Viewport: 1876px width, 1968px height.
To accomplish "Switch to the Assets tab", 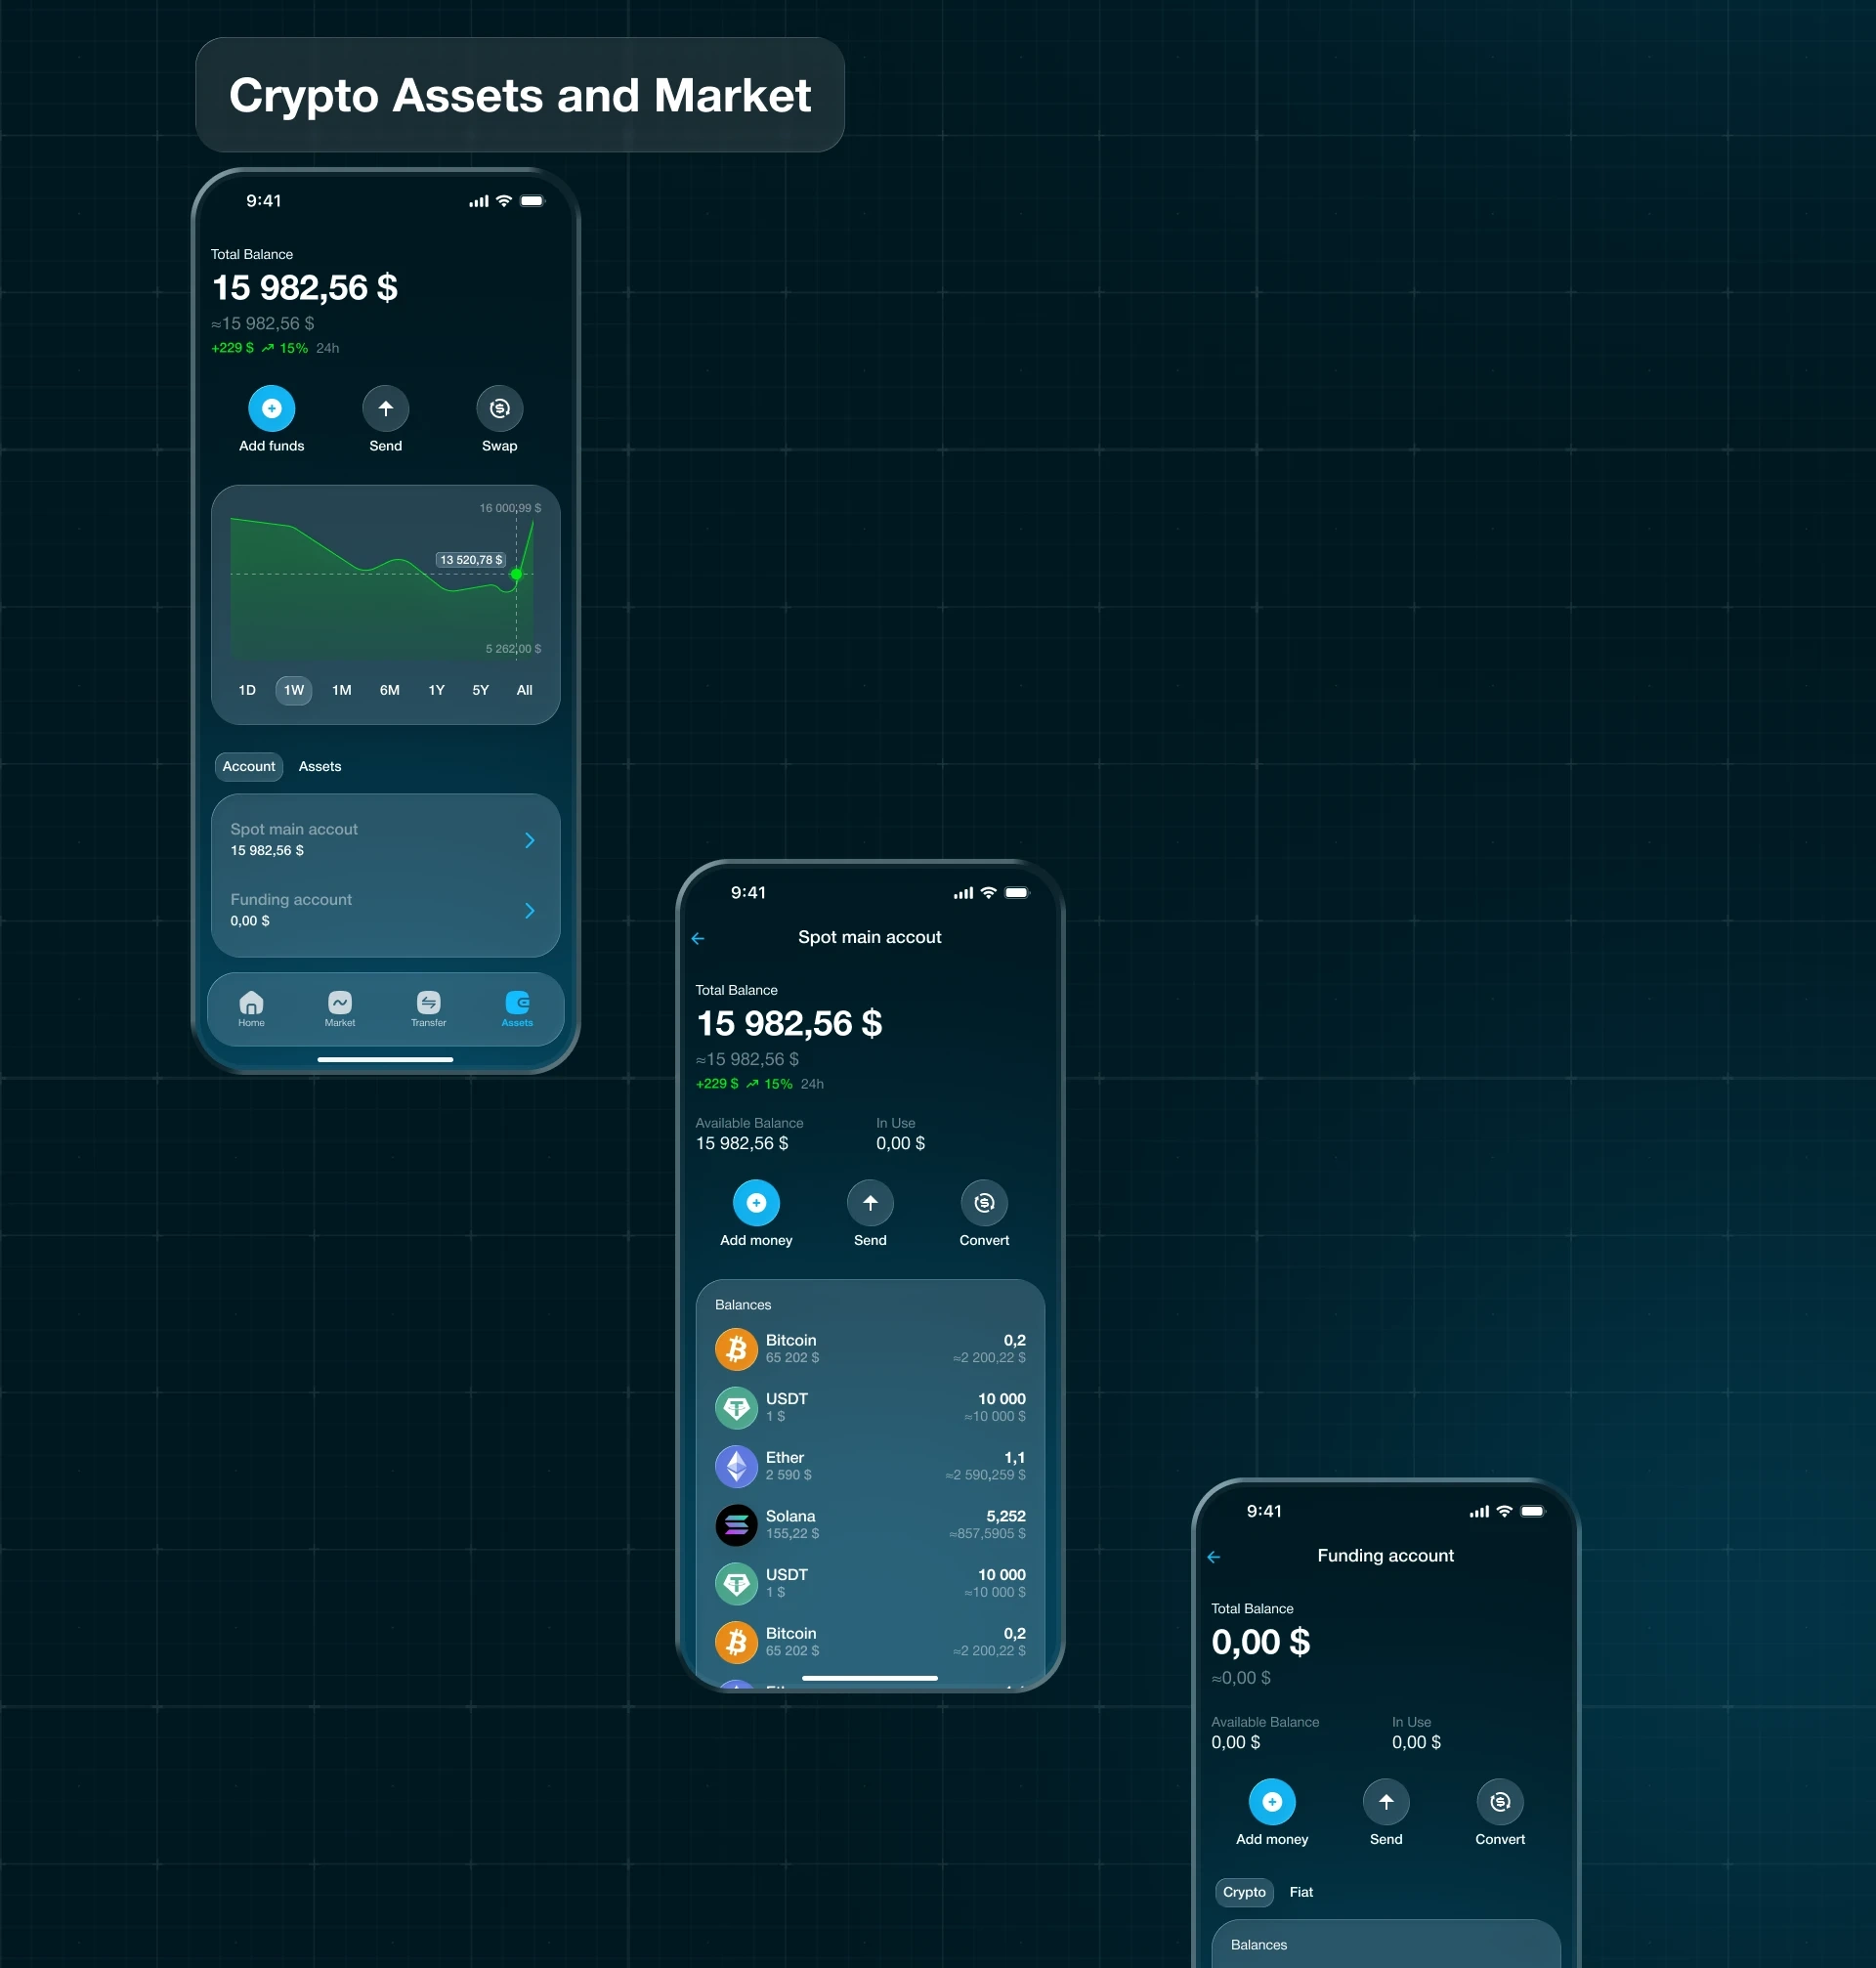I will (319, 766).
